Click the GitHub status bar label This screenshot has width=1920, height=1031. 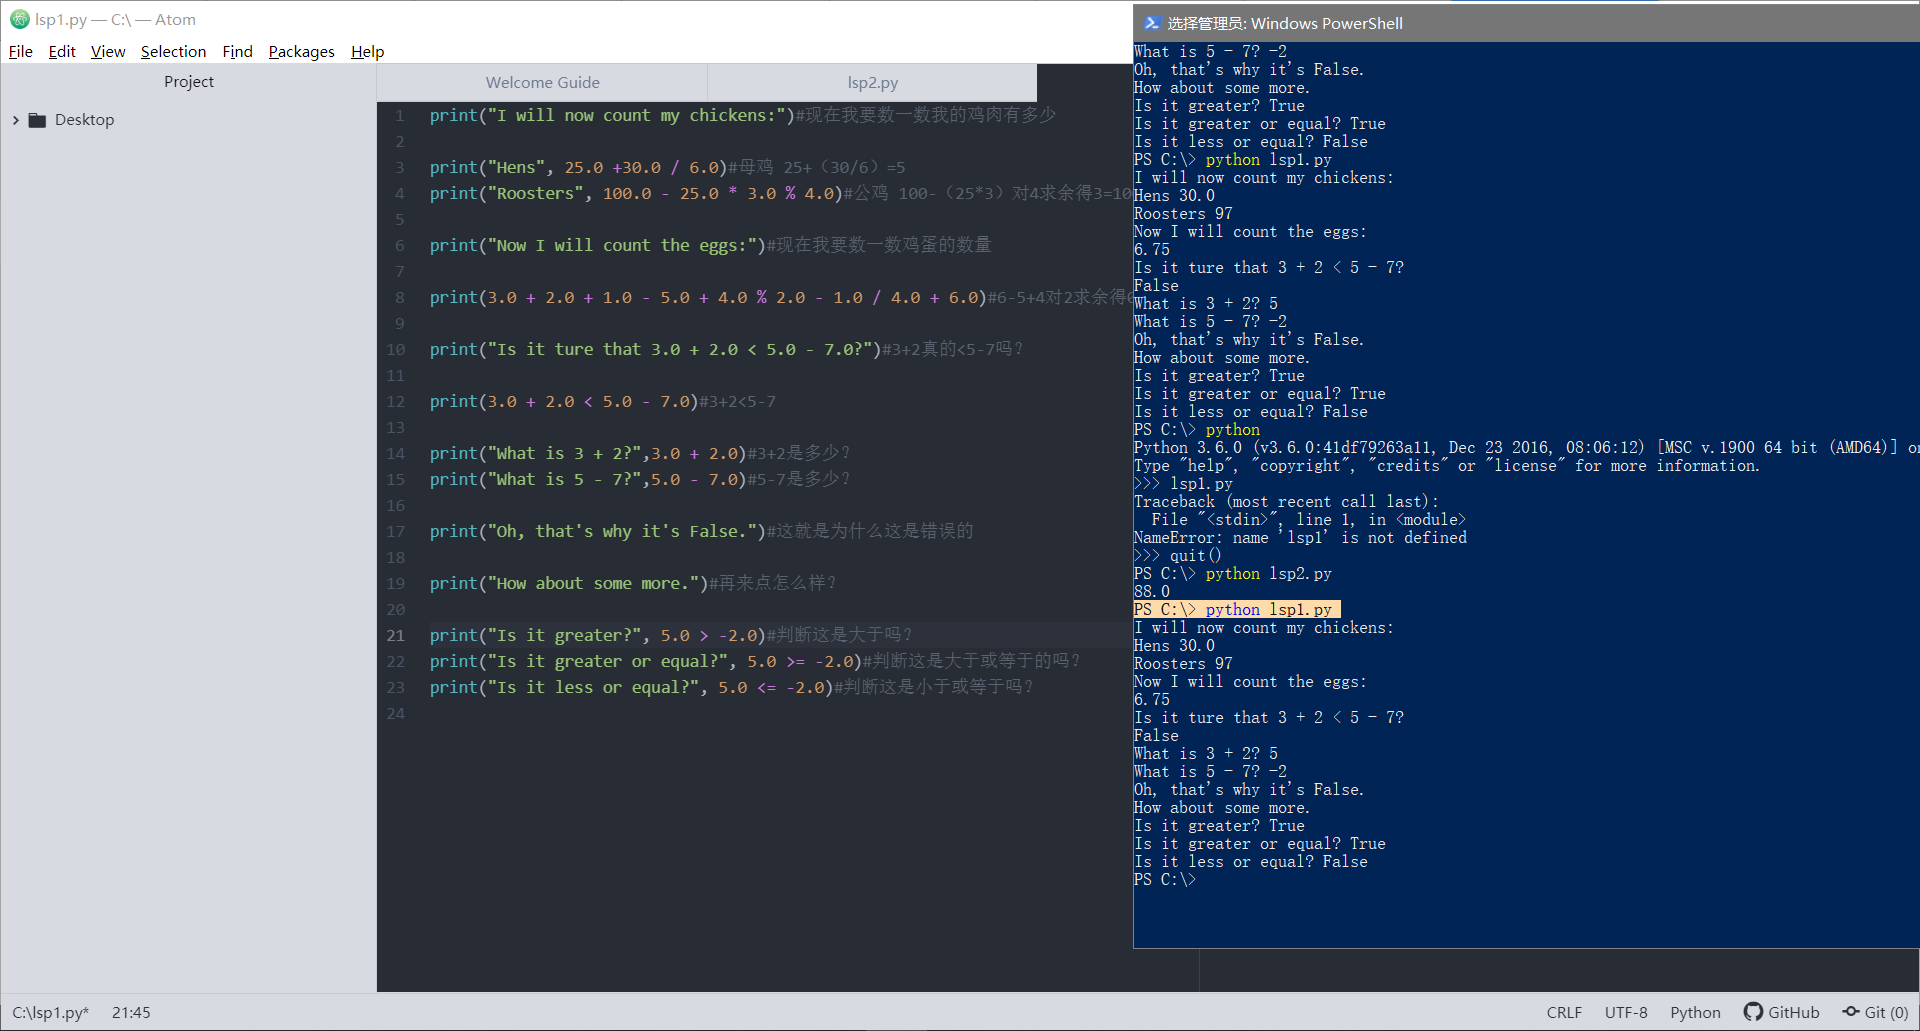point(1793,1012)
